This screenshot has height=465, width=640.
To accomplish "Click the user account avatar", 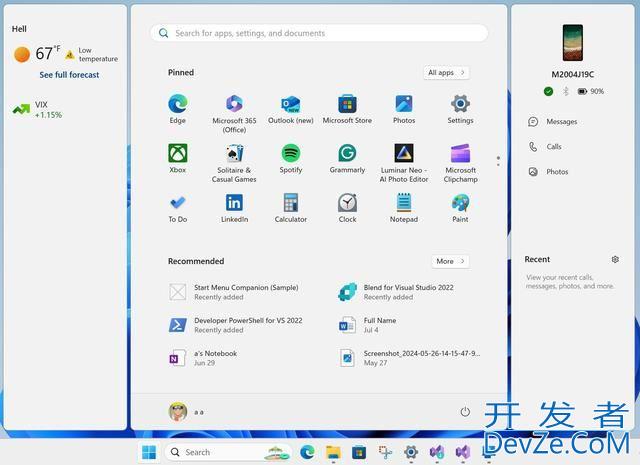I will [178, 412].
